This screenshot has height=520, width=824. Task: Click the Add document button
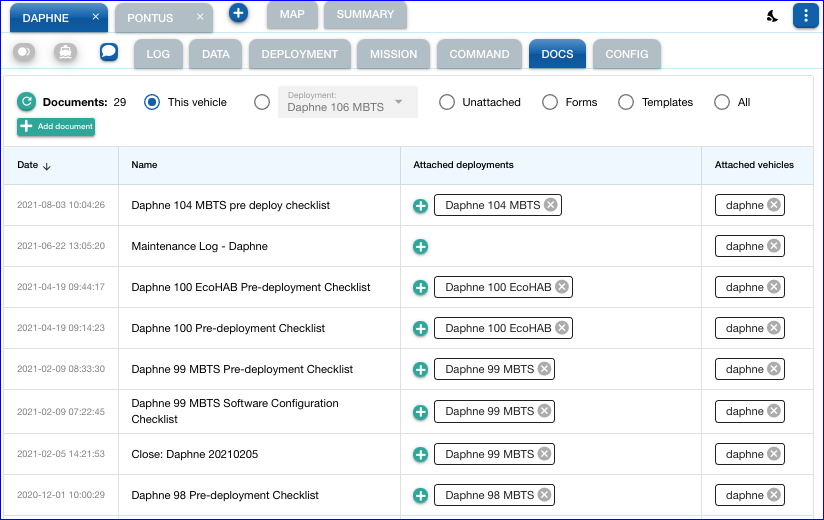[x=56, y=127]
